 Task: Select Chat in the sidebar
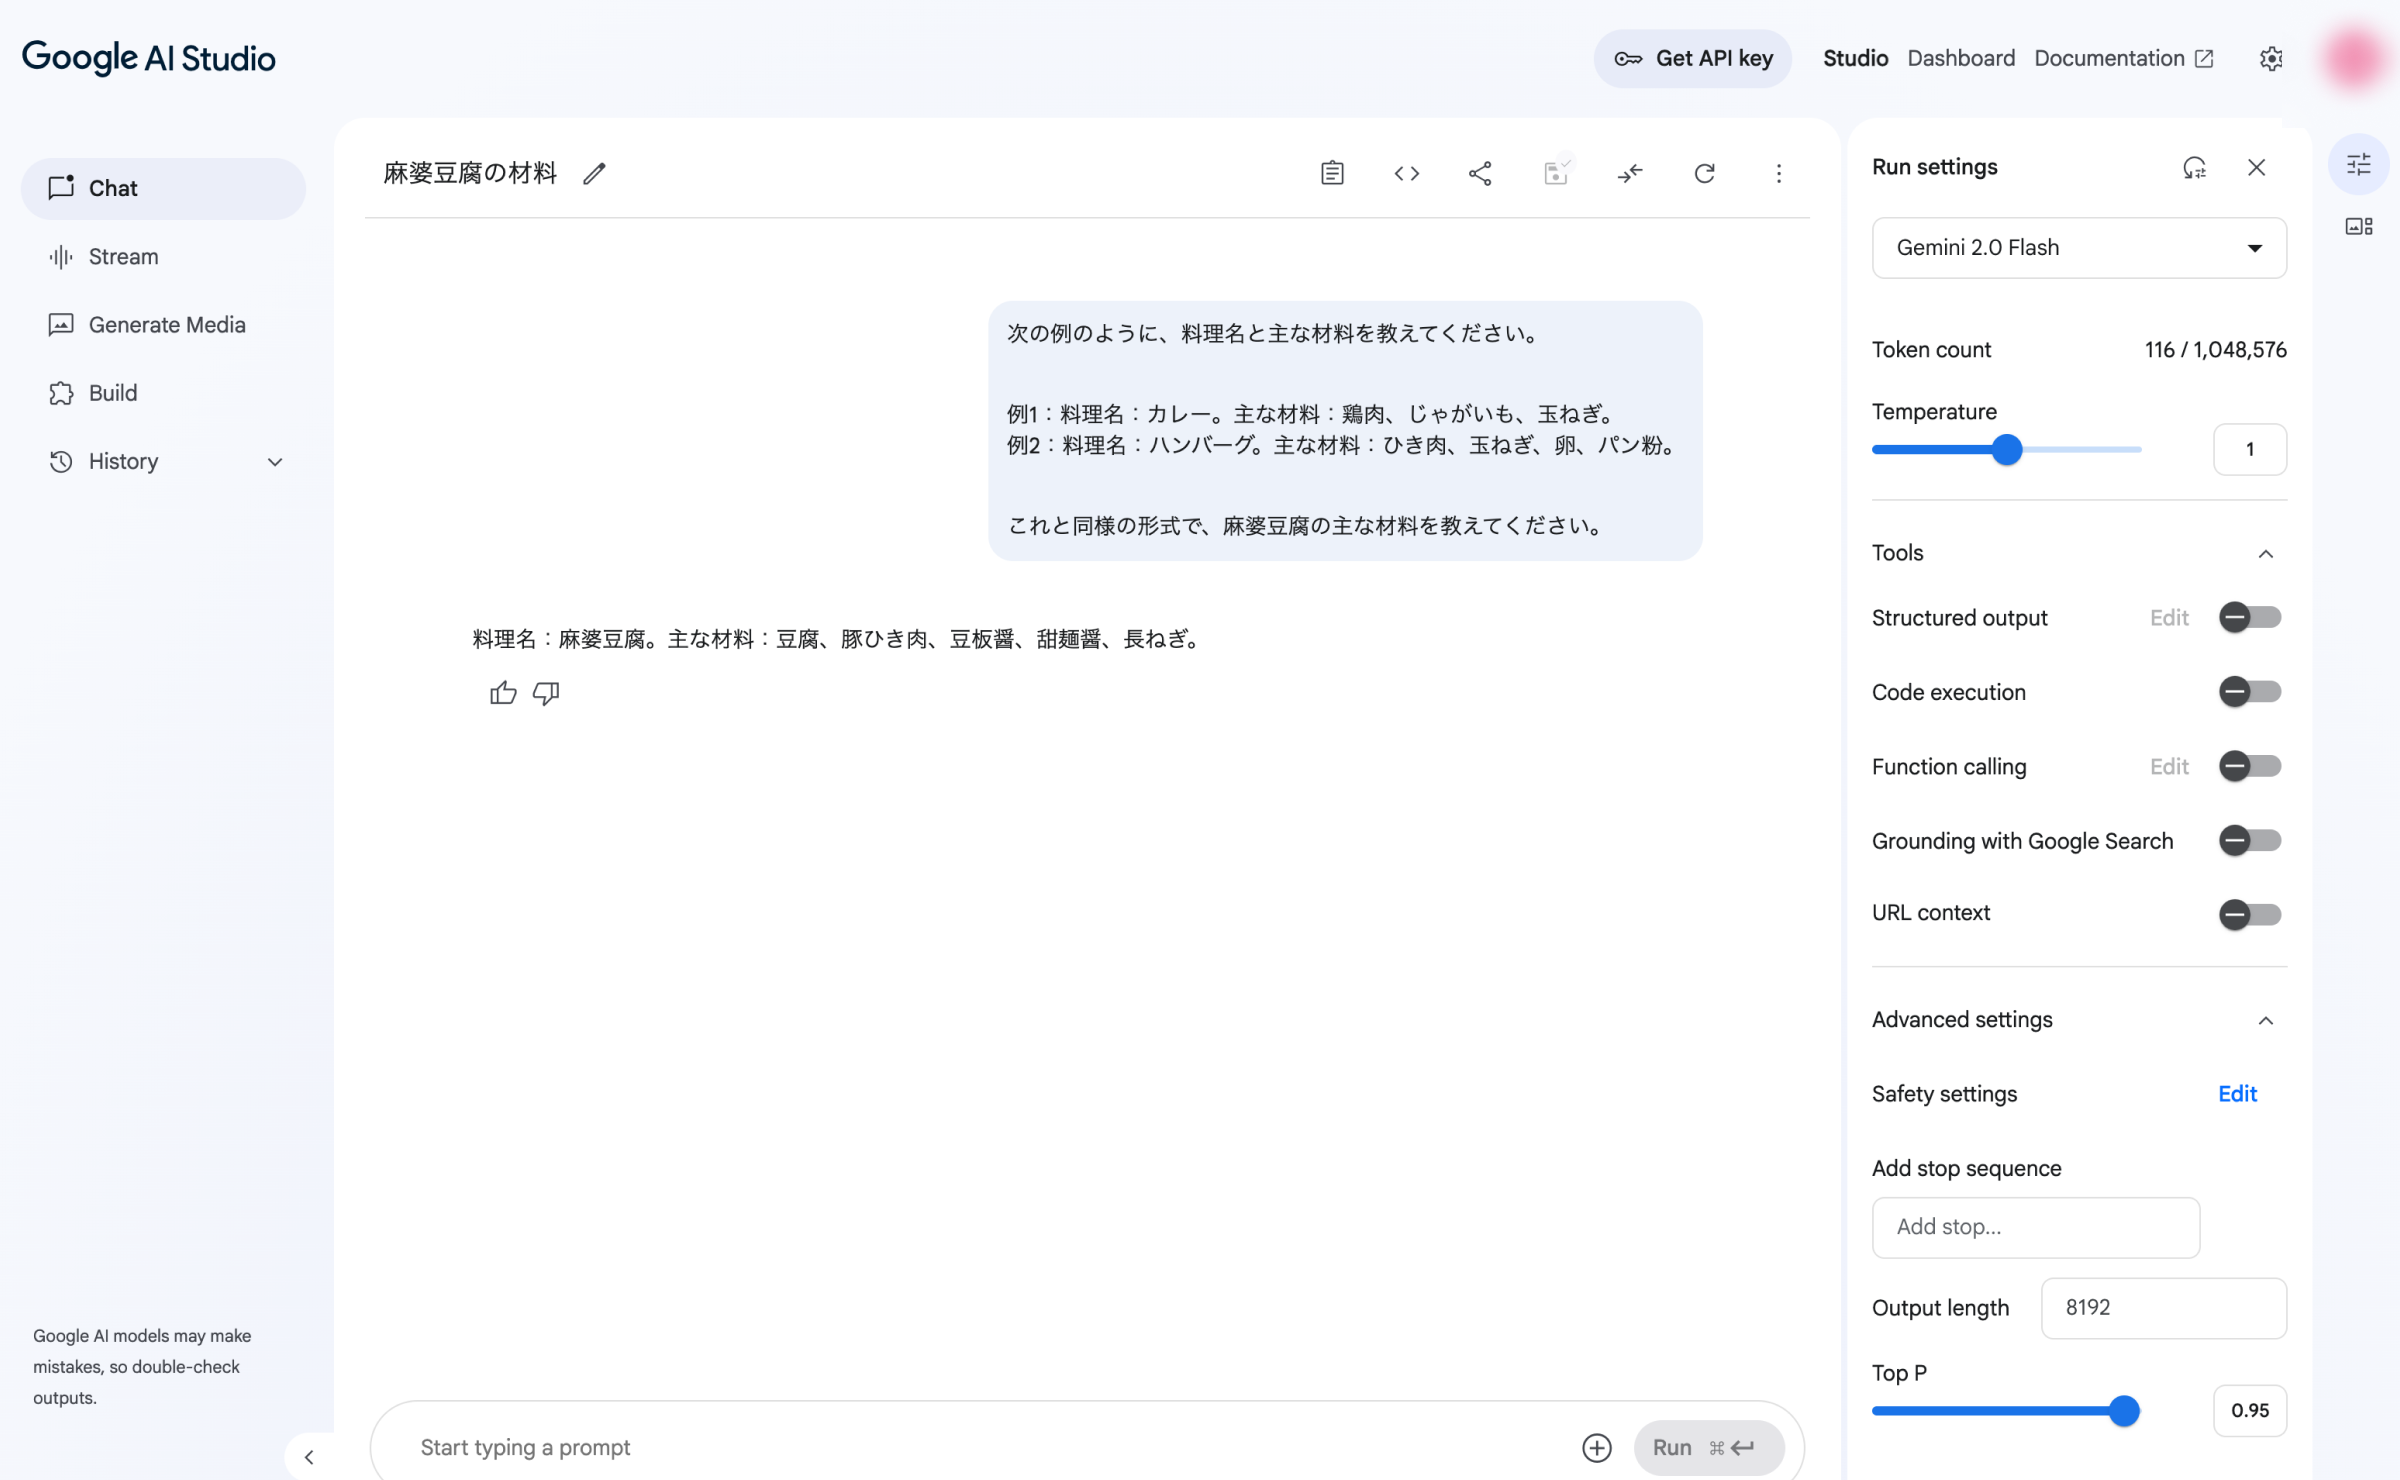[163, 188]
